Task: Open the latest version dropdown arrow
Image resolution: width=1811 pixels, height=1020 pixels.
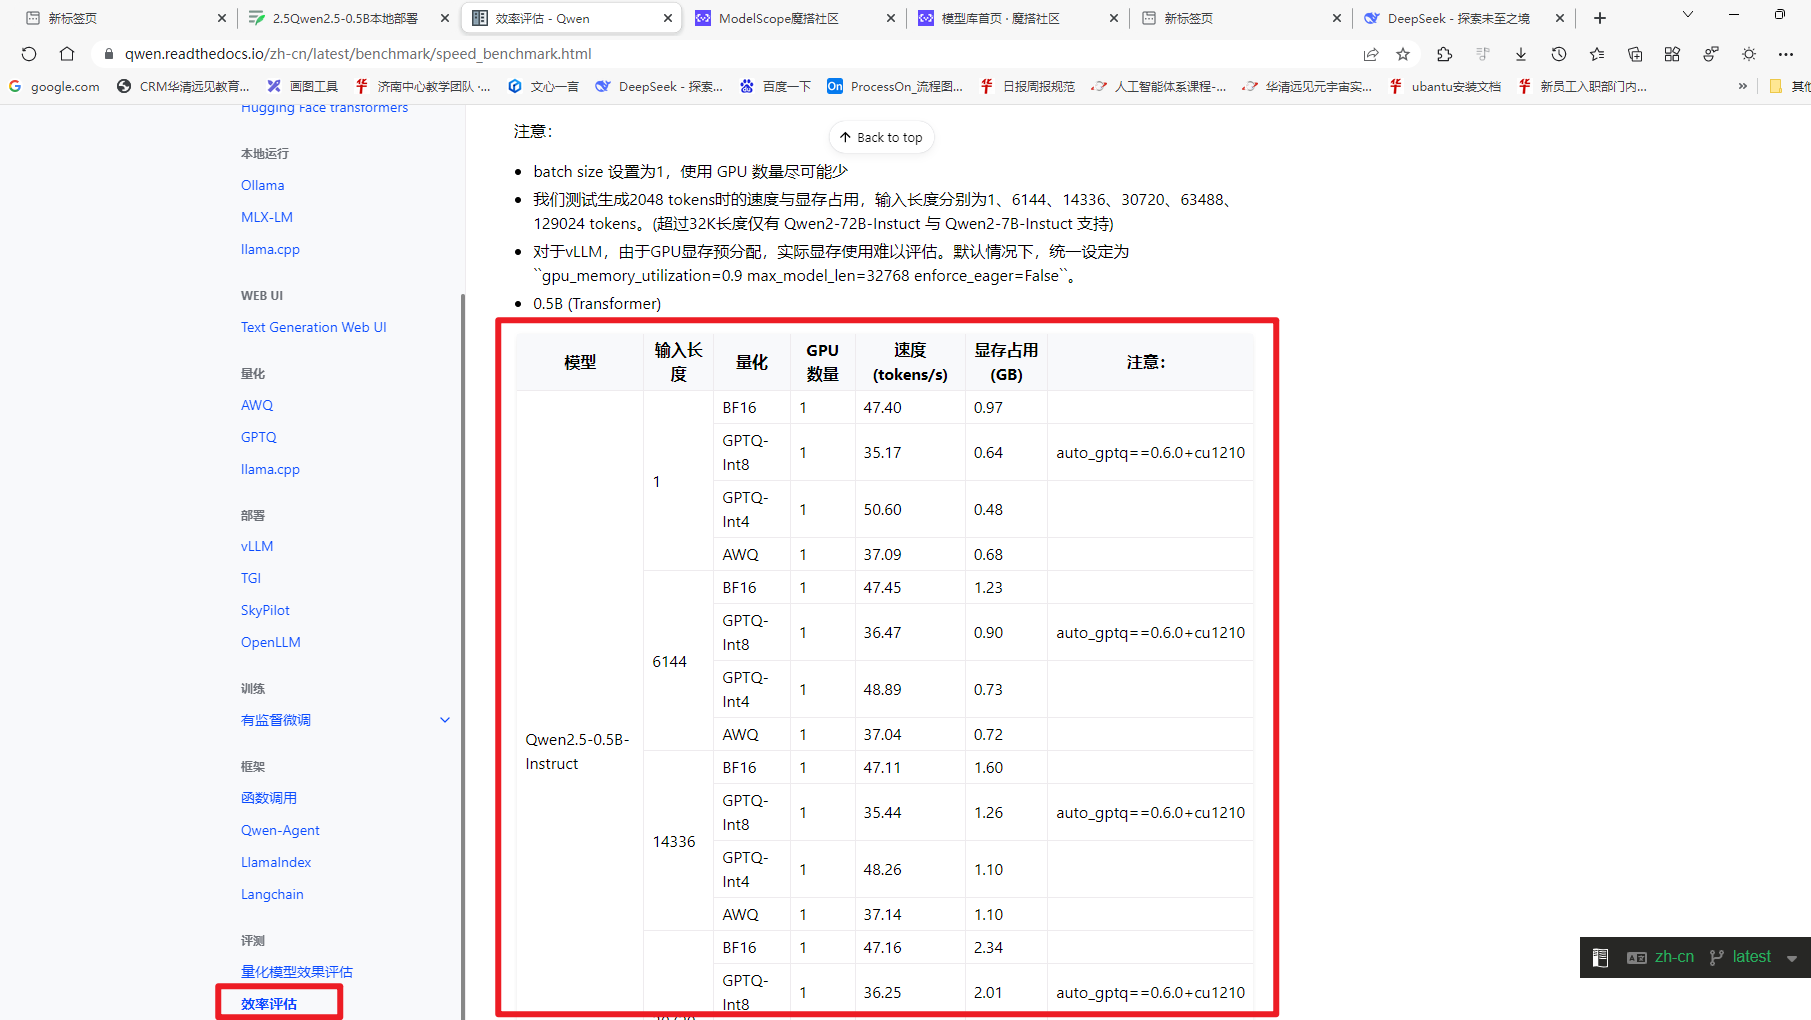Action: [1792, 958]
